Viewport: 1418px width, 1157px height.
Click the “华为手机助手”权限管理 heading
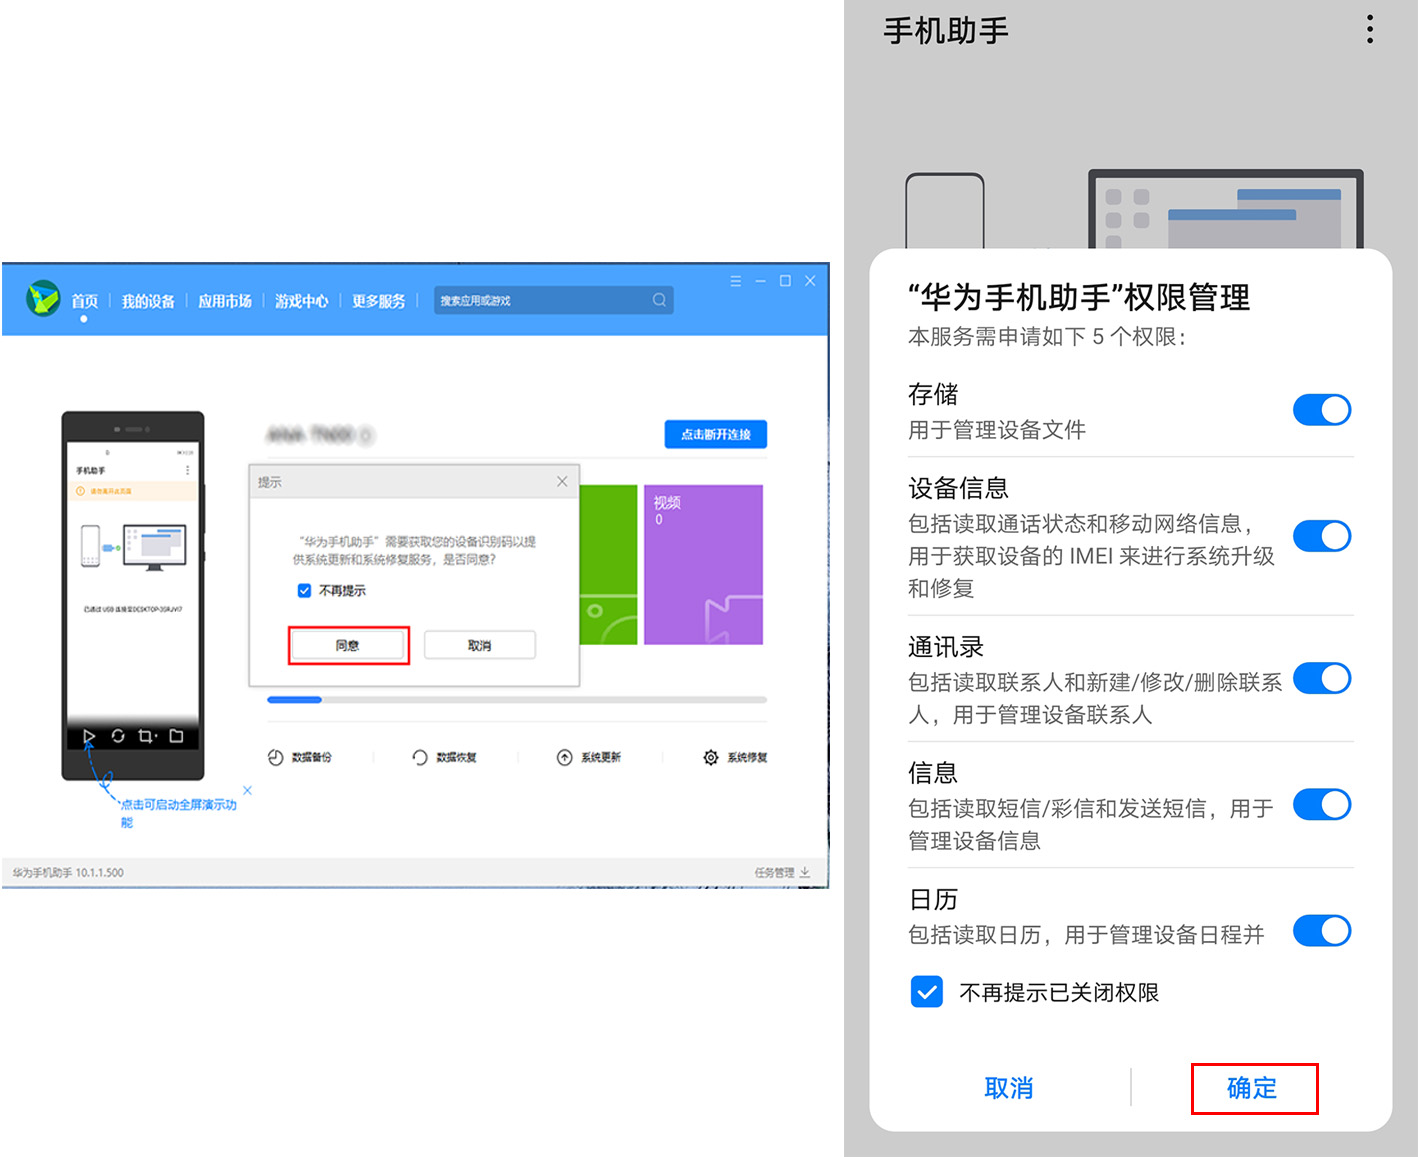click(1079, 297)
